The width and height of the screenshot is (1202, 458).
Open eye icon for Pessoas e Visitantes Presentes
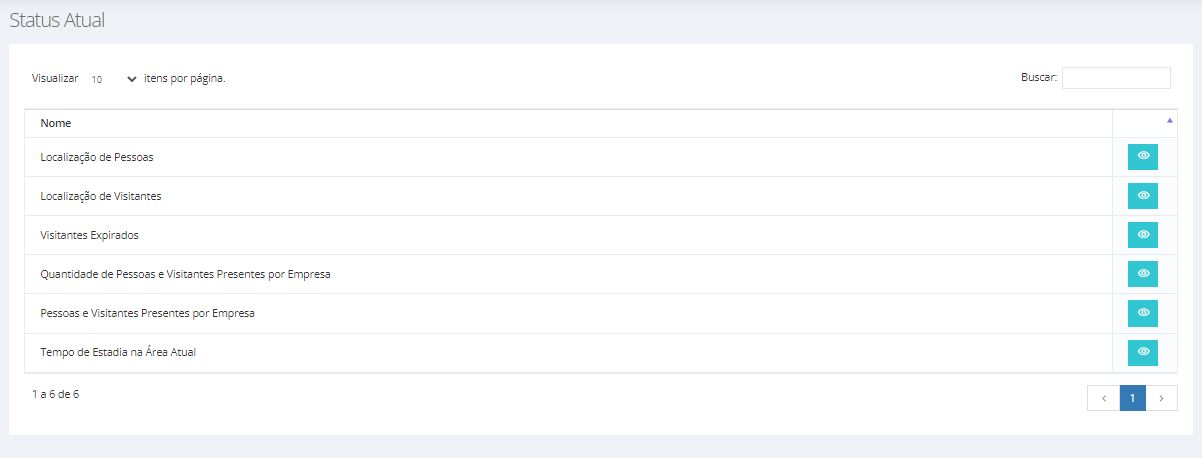click(x=1143, y=313)
